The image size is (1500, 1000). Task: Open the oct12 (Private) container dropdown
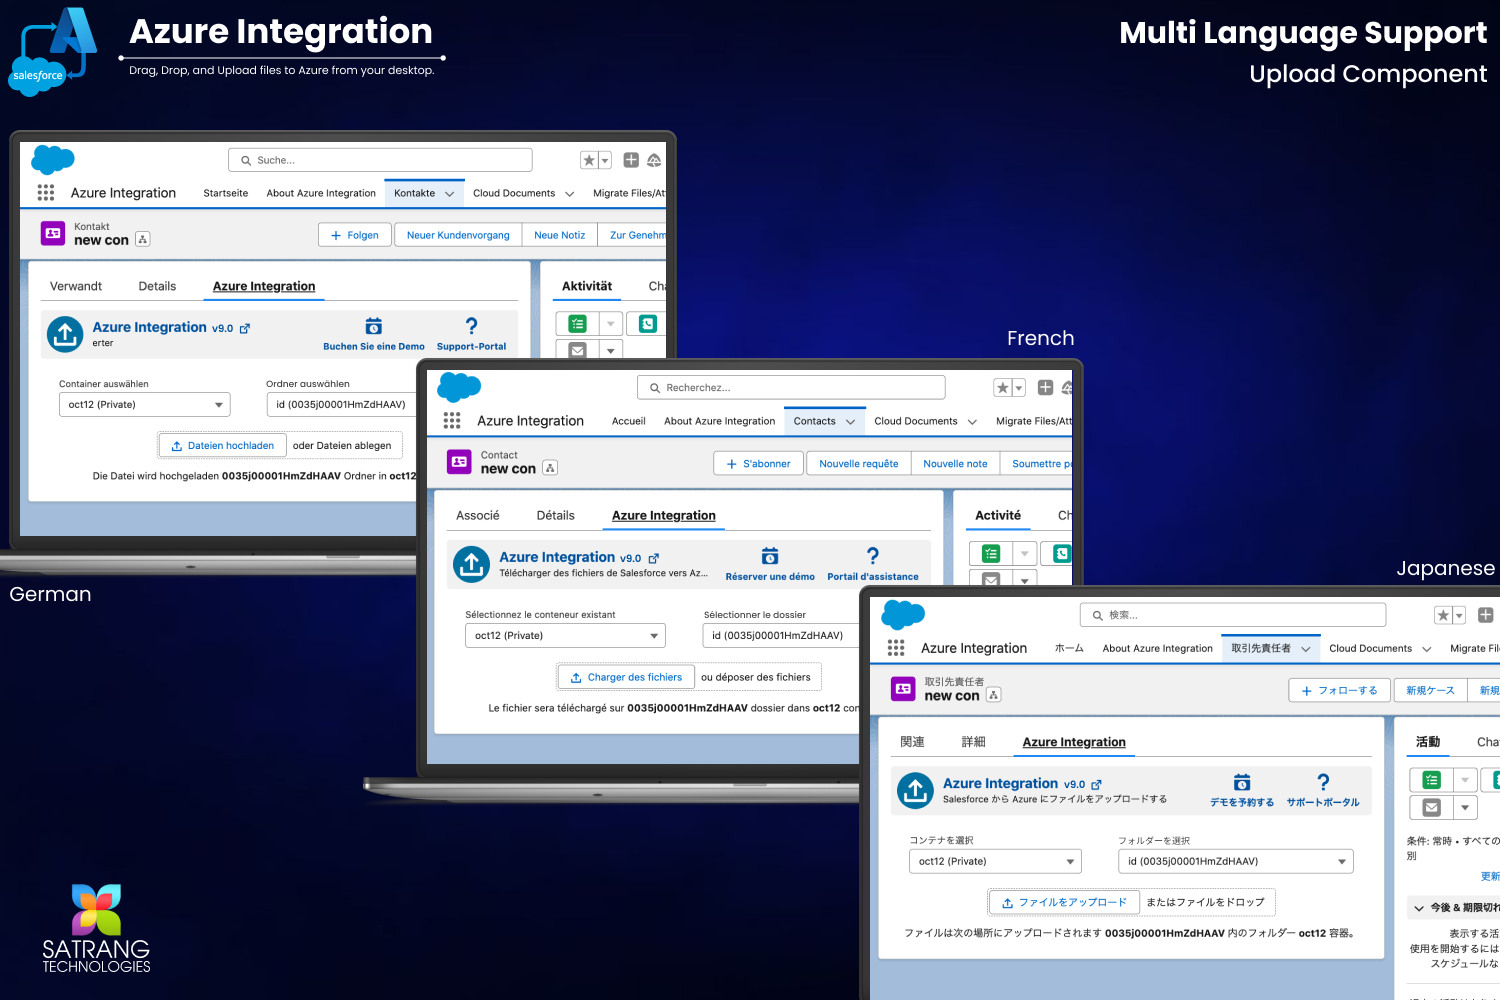pyautogui.click(x=144, y=404)
